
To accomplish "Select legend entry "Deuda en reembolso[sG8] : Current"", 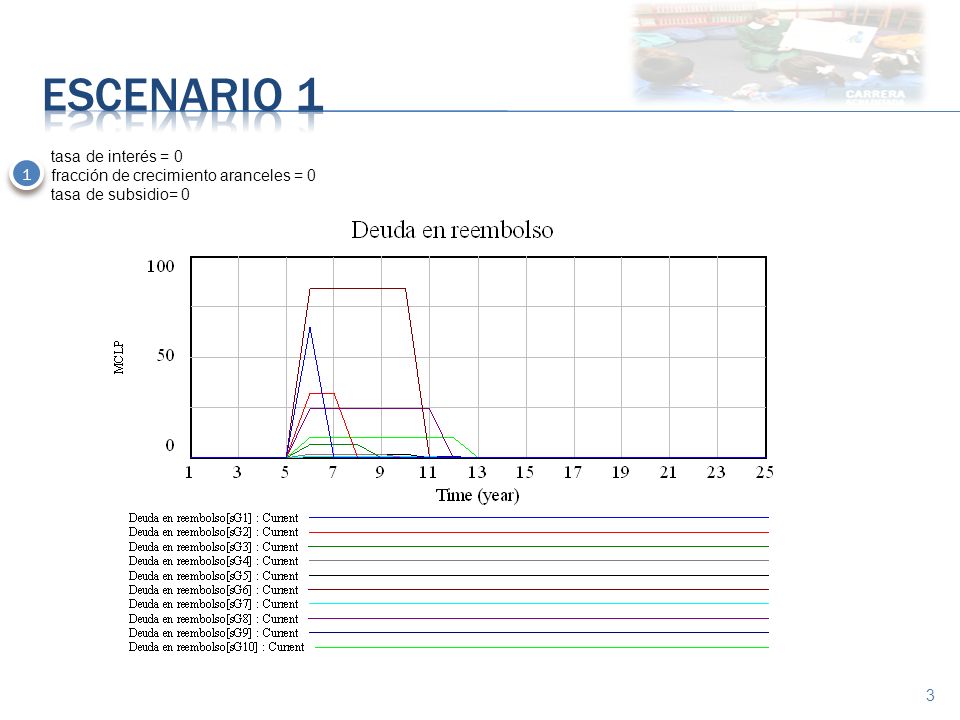I will pos(213,618).
